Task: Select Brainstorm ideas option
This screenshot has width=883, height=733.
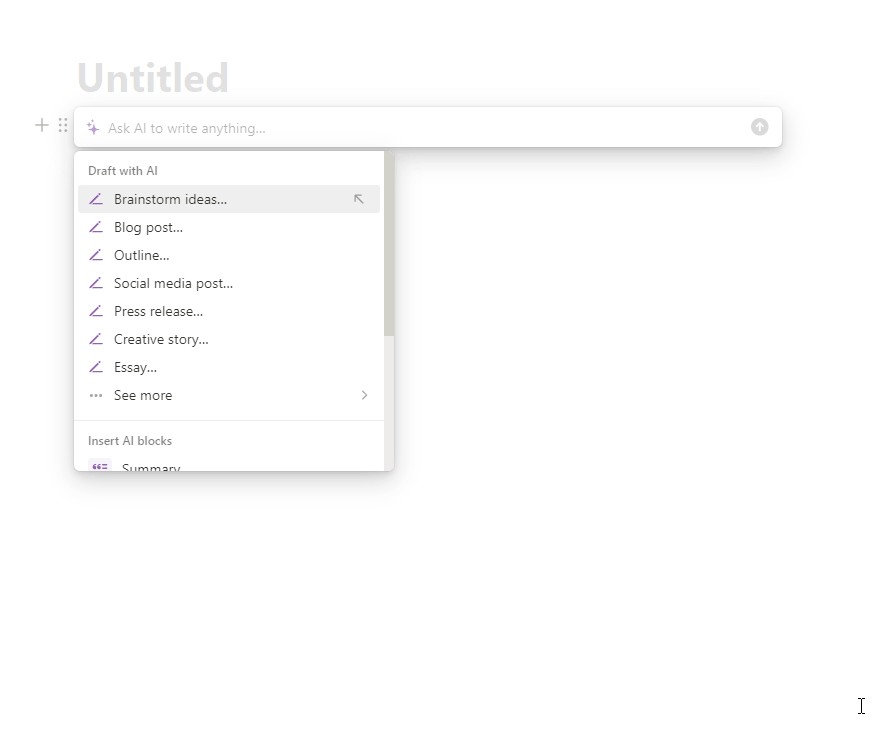Action: coord(229,199)
